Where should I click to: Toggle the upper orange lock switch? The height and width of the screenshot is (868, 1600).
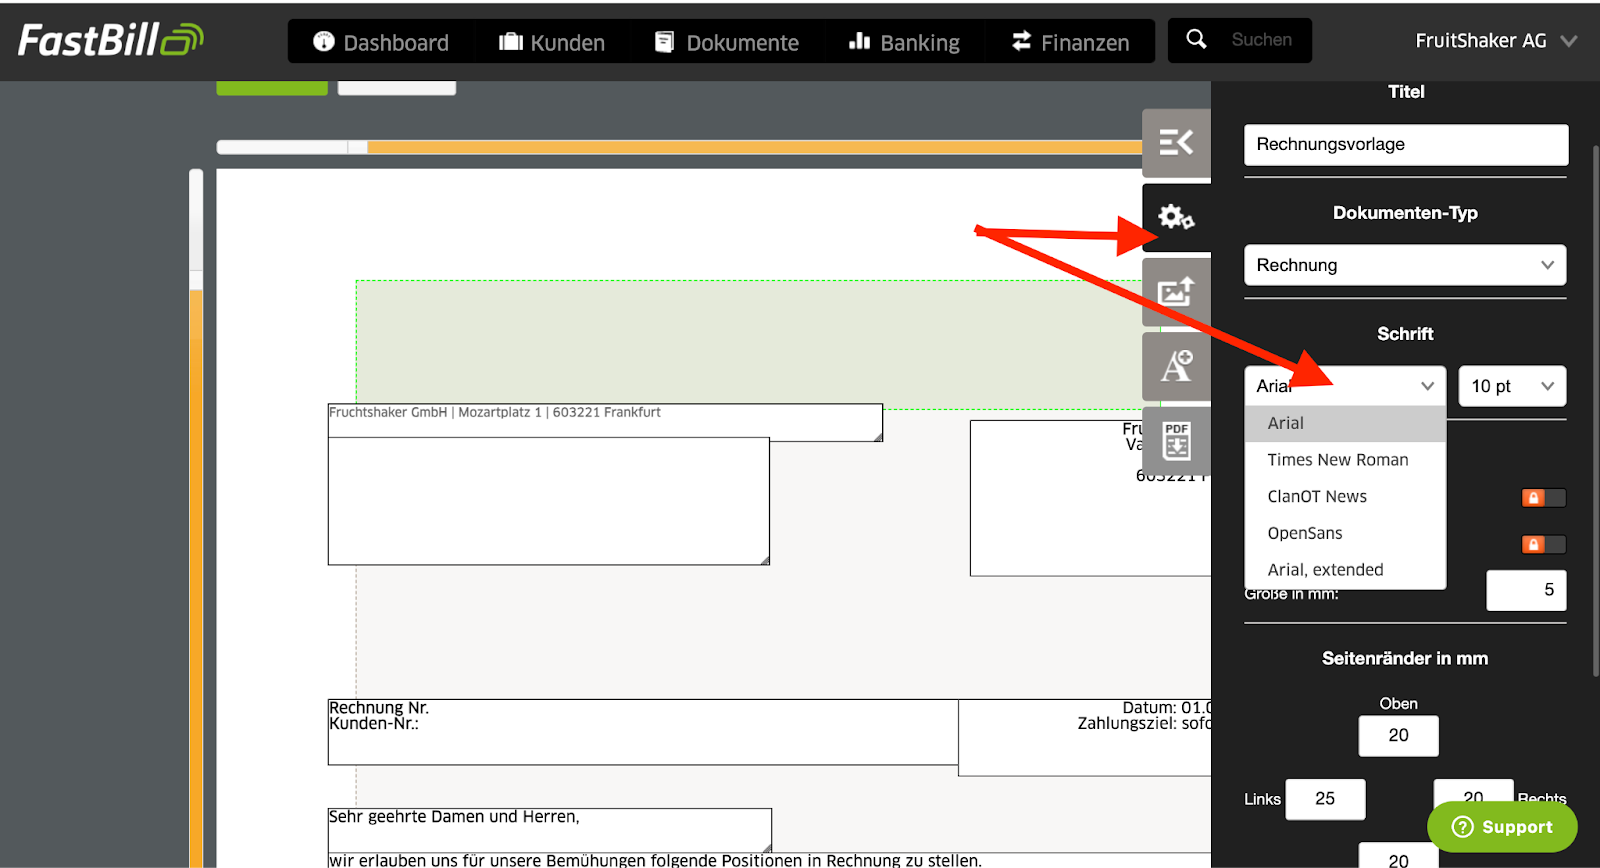(x=1543, y=497)
